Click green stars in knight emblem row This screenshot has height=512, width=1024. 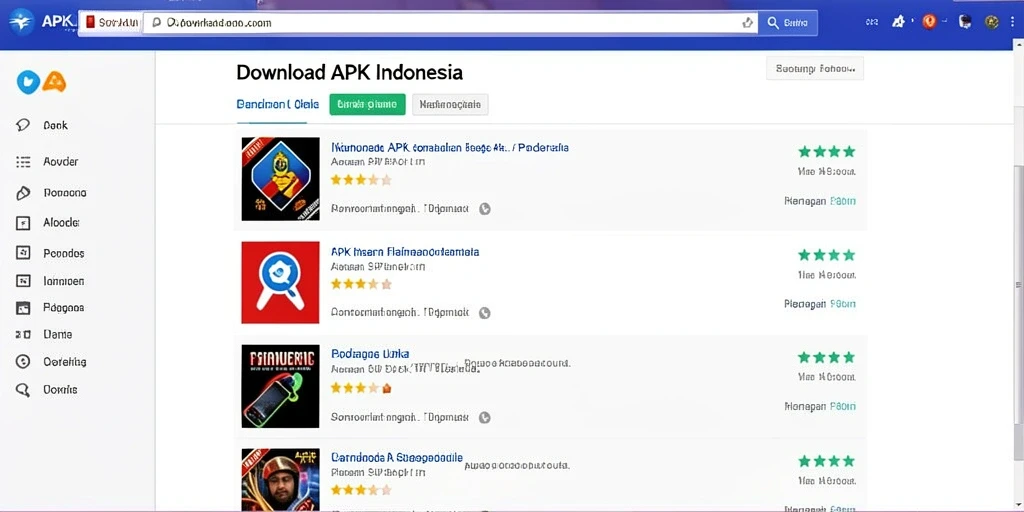coord(826,152)
